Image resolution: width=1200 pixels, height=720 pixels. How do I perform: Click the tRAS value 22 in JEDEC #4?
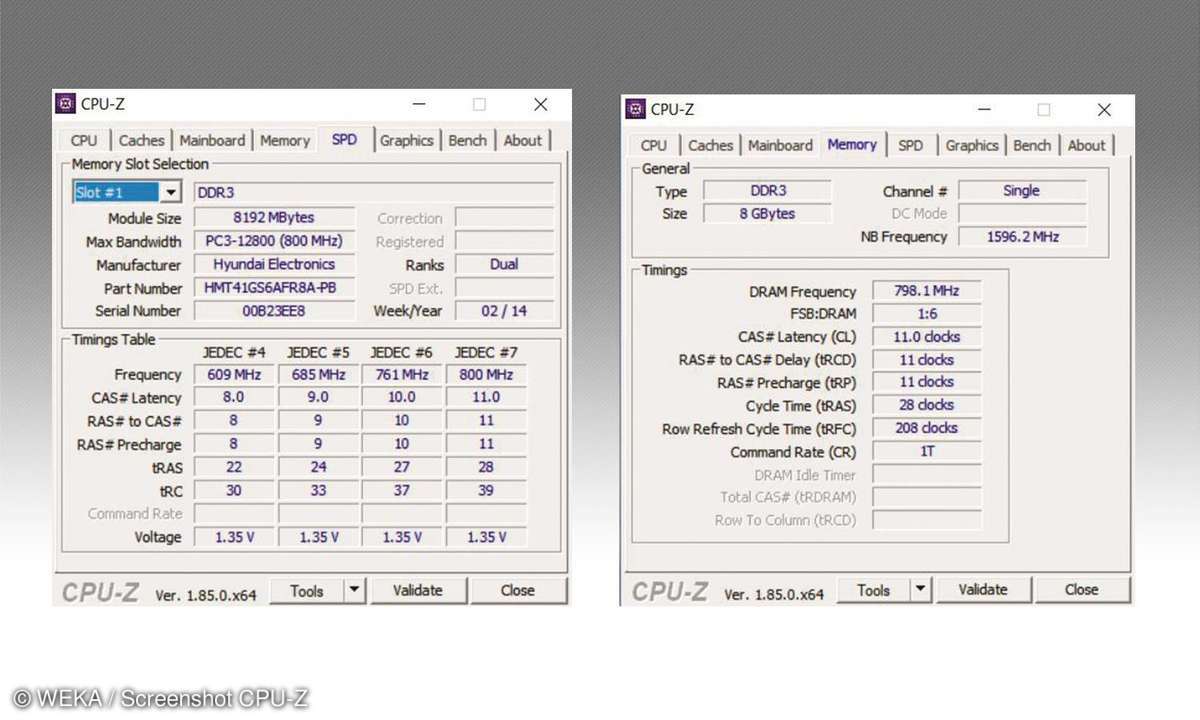tap(235, 467)
